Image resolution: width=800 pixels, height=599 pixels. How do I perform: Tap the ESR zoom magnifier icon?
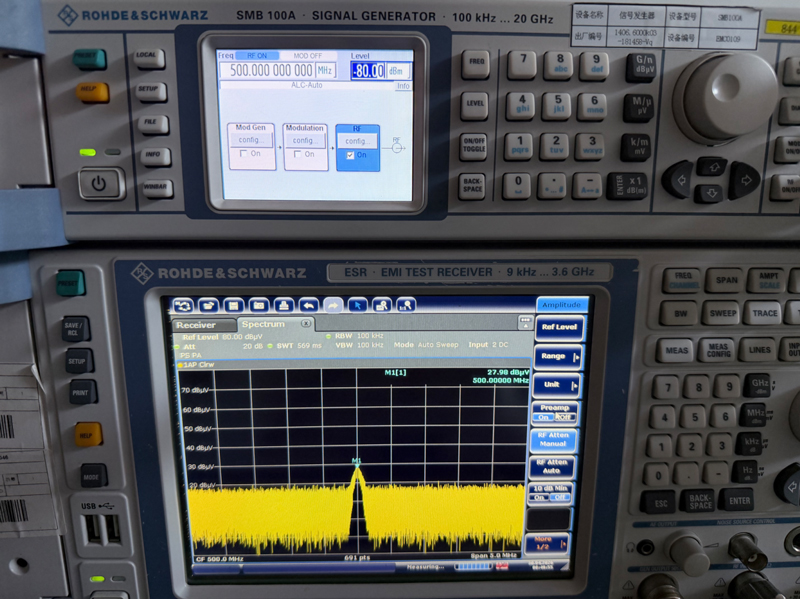coord(382,305)
